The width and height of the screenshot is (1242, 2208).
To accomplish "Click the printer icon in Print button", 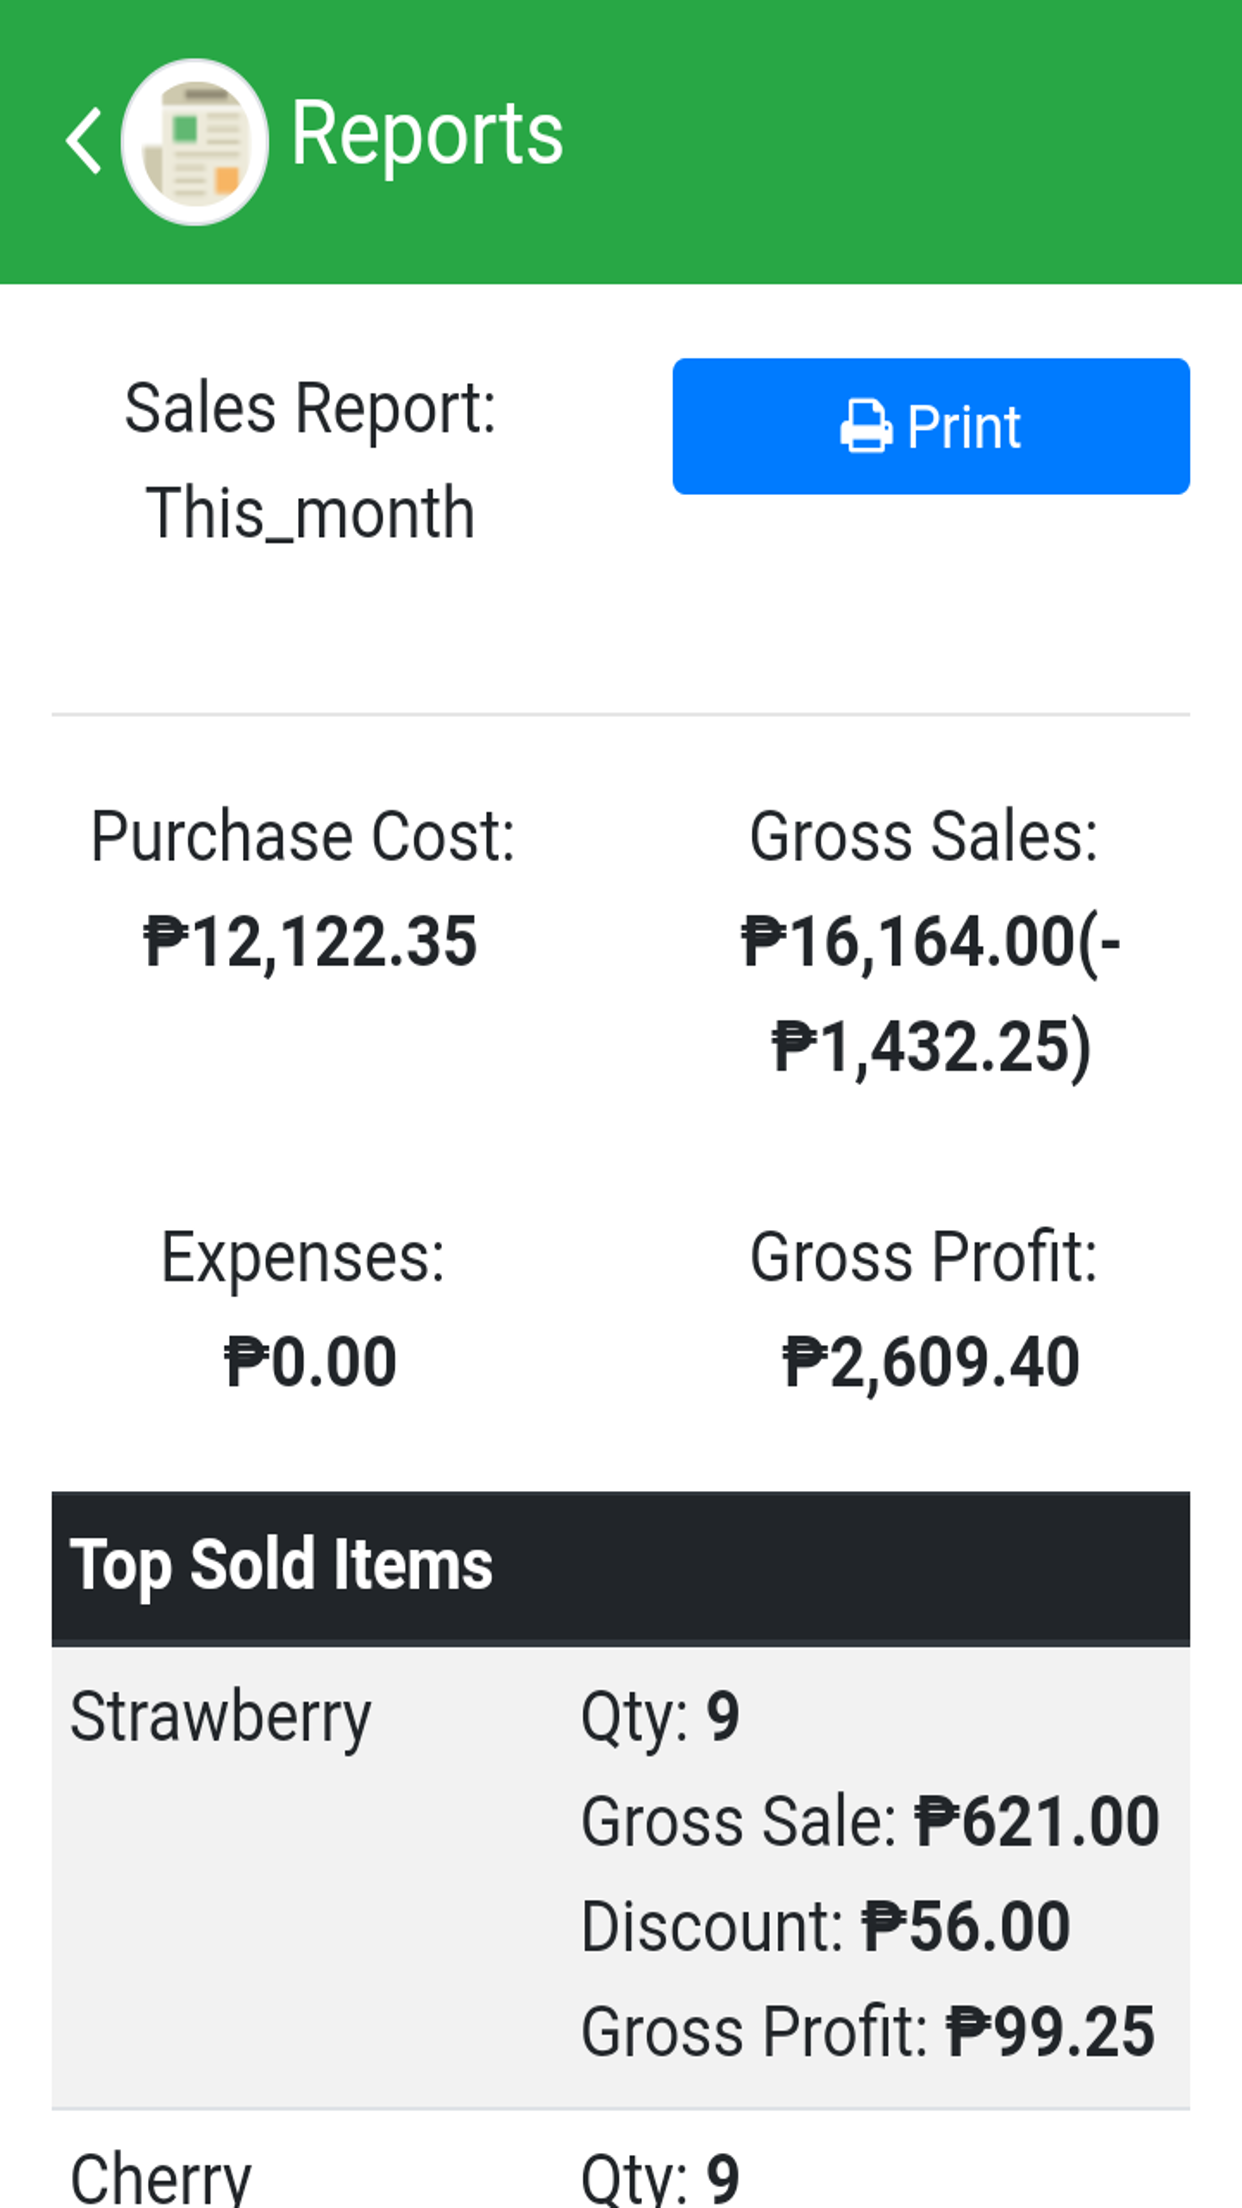I will coord(865,427).
